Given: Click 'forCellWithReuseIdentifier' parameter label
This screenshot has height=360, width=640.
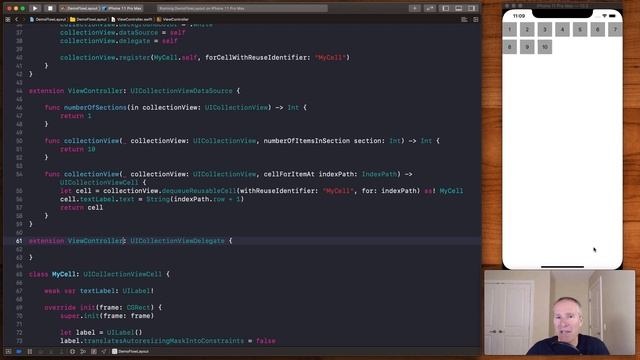Looking at the screenshot, I should point(256,58).
